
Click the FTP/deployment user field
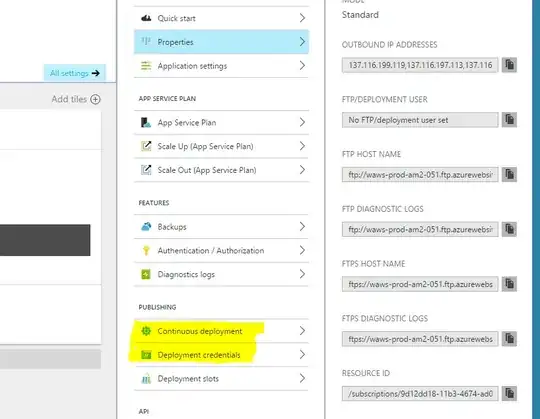point(420,119)
